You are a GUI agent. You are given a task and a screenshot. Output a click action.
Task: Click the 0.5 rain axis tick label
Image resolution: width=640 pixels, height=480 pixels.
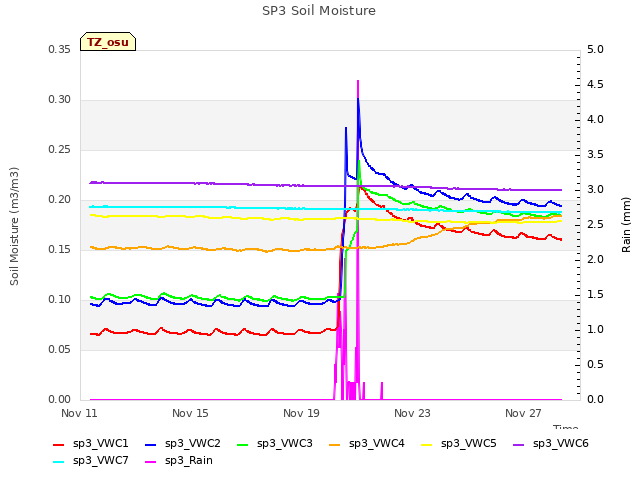(595, 364)
